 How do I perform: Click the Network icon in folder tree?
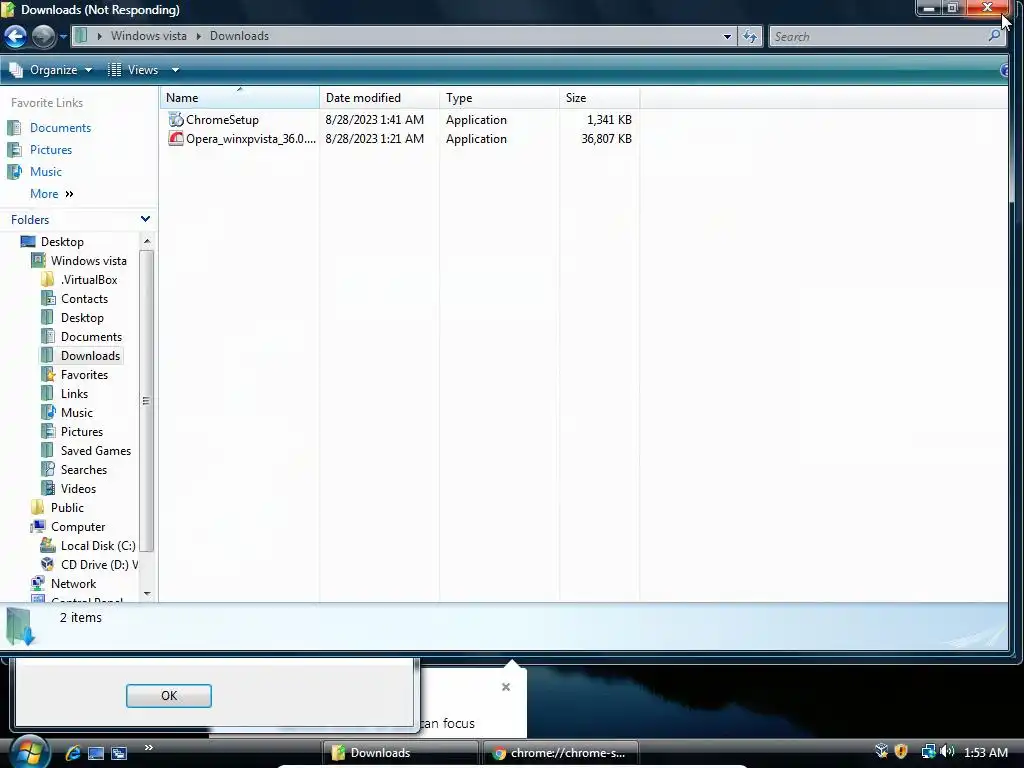(39, 583)
